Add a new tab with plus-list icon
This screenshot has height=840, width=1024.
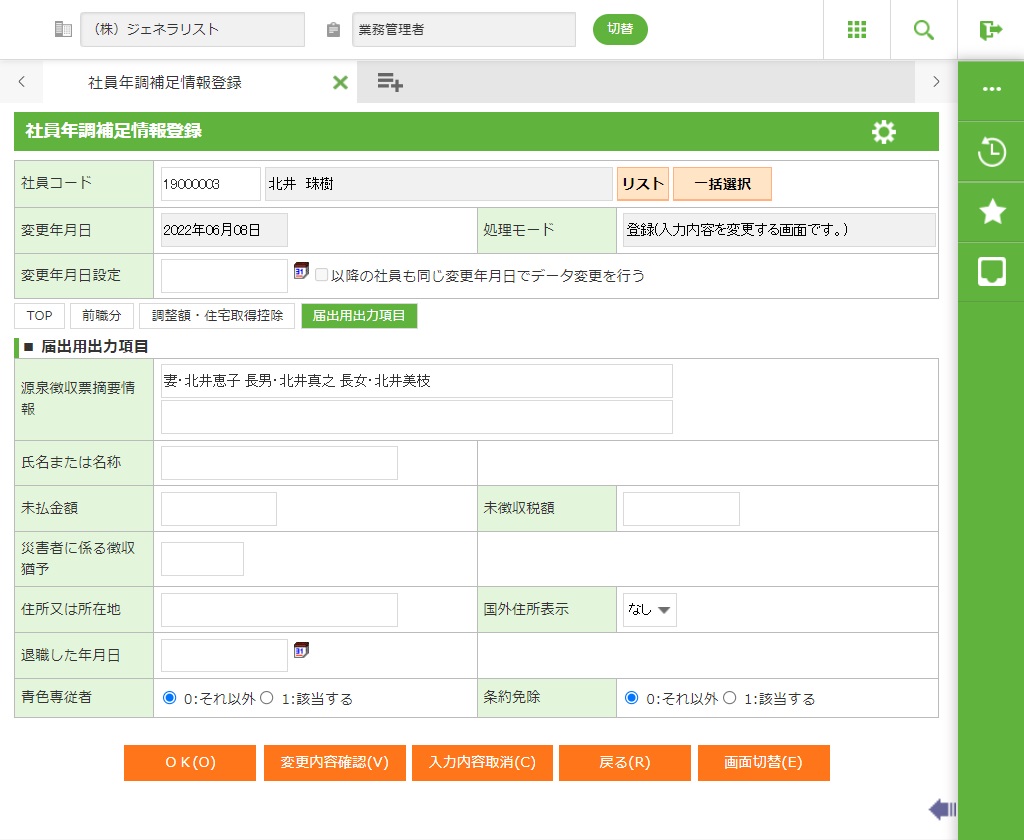(x=389, y=82)
